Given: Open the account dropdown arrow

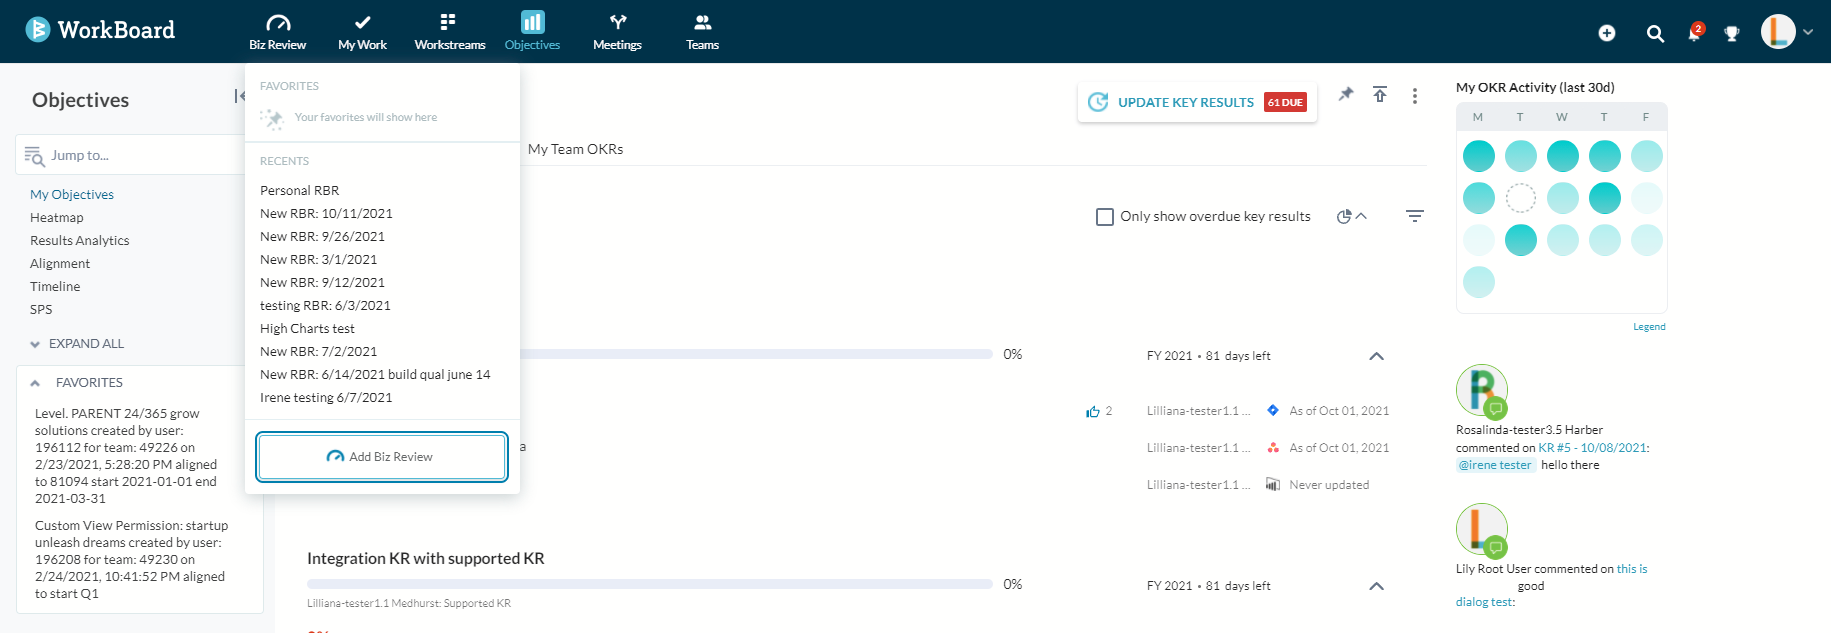Looking at the screenshot, I should point(1808,32).
